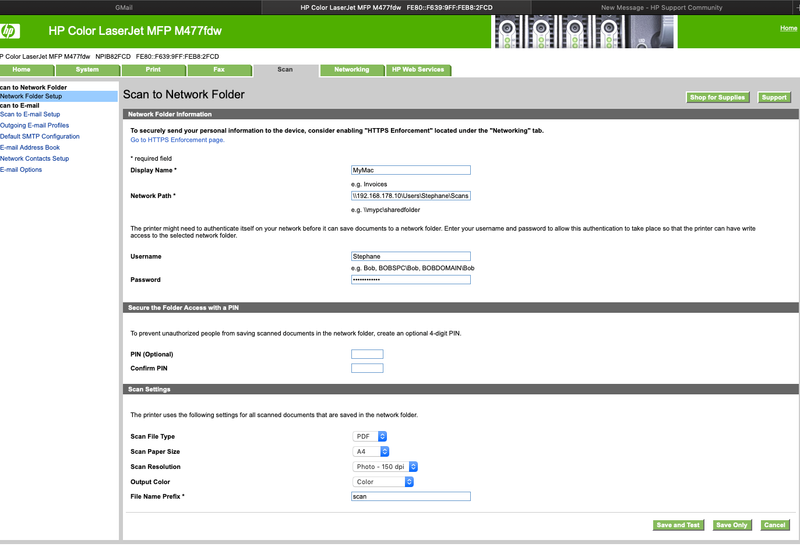Click the 'Scan to E-mail' sidebar heading
This screenshot has width=800, height=551.
click(20, 106)
